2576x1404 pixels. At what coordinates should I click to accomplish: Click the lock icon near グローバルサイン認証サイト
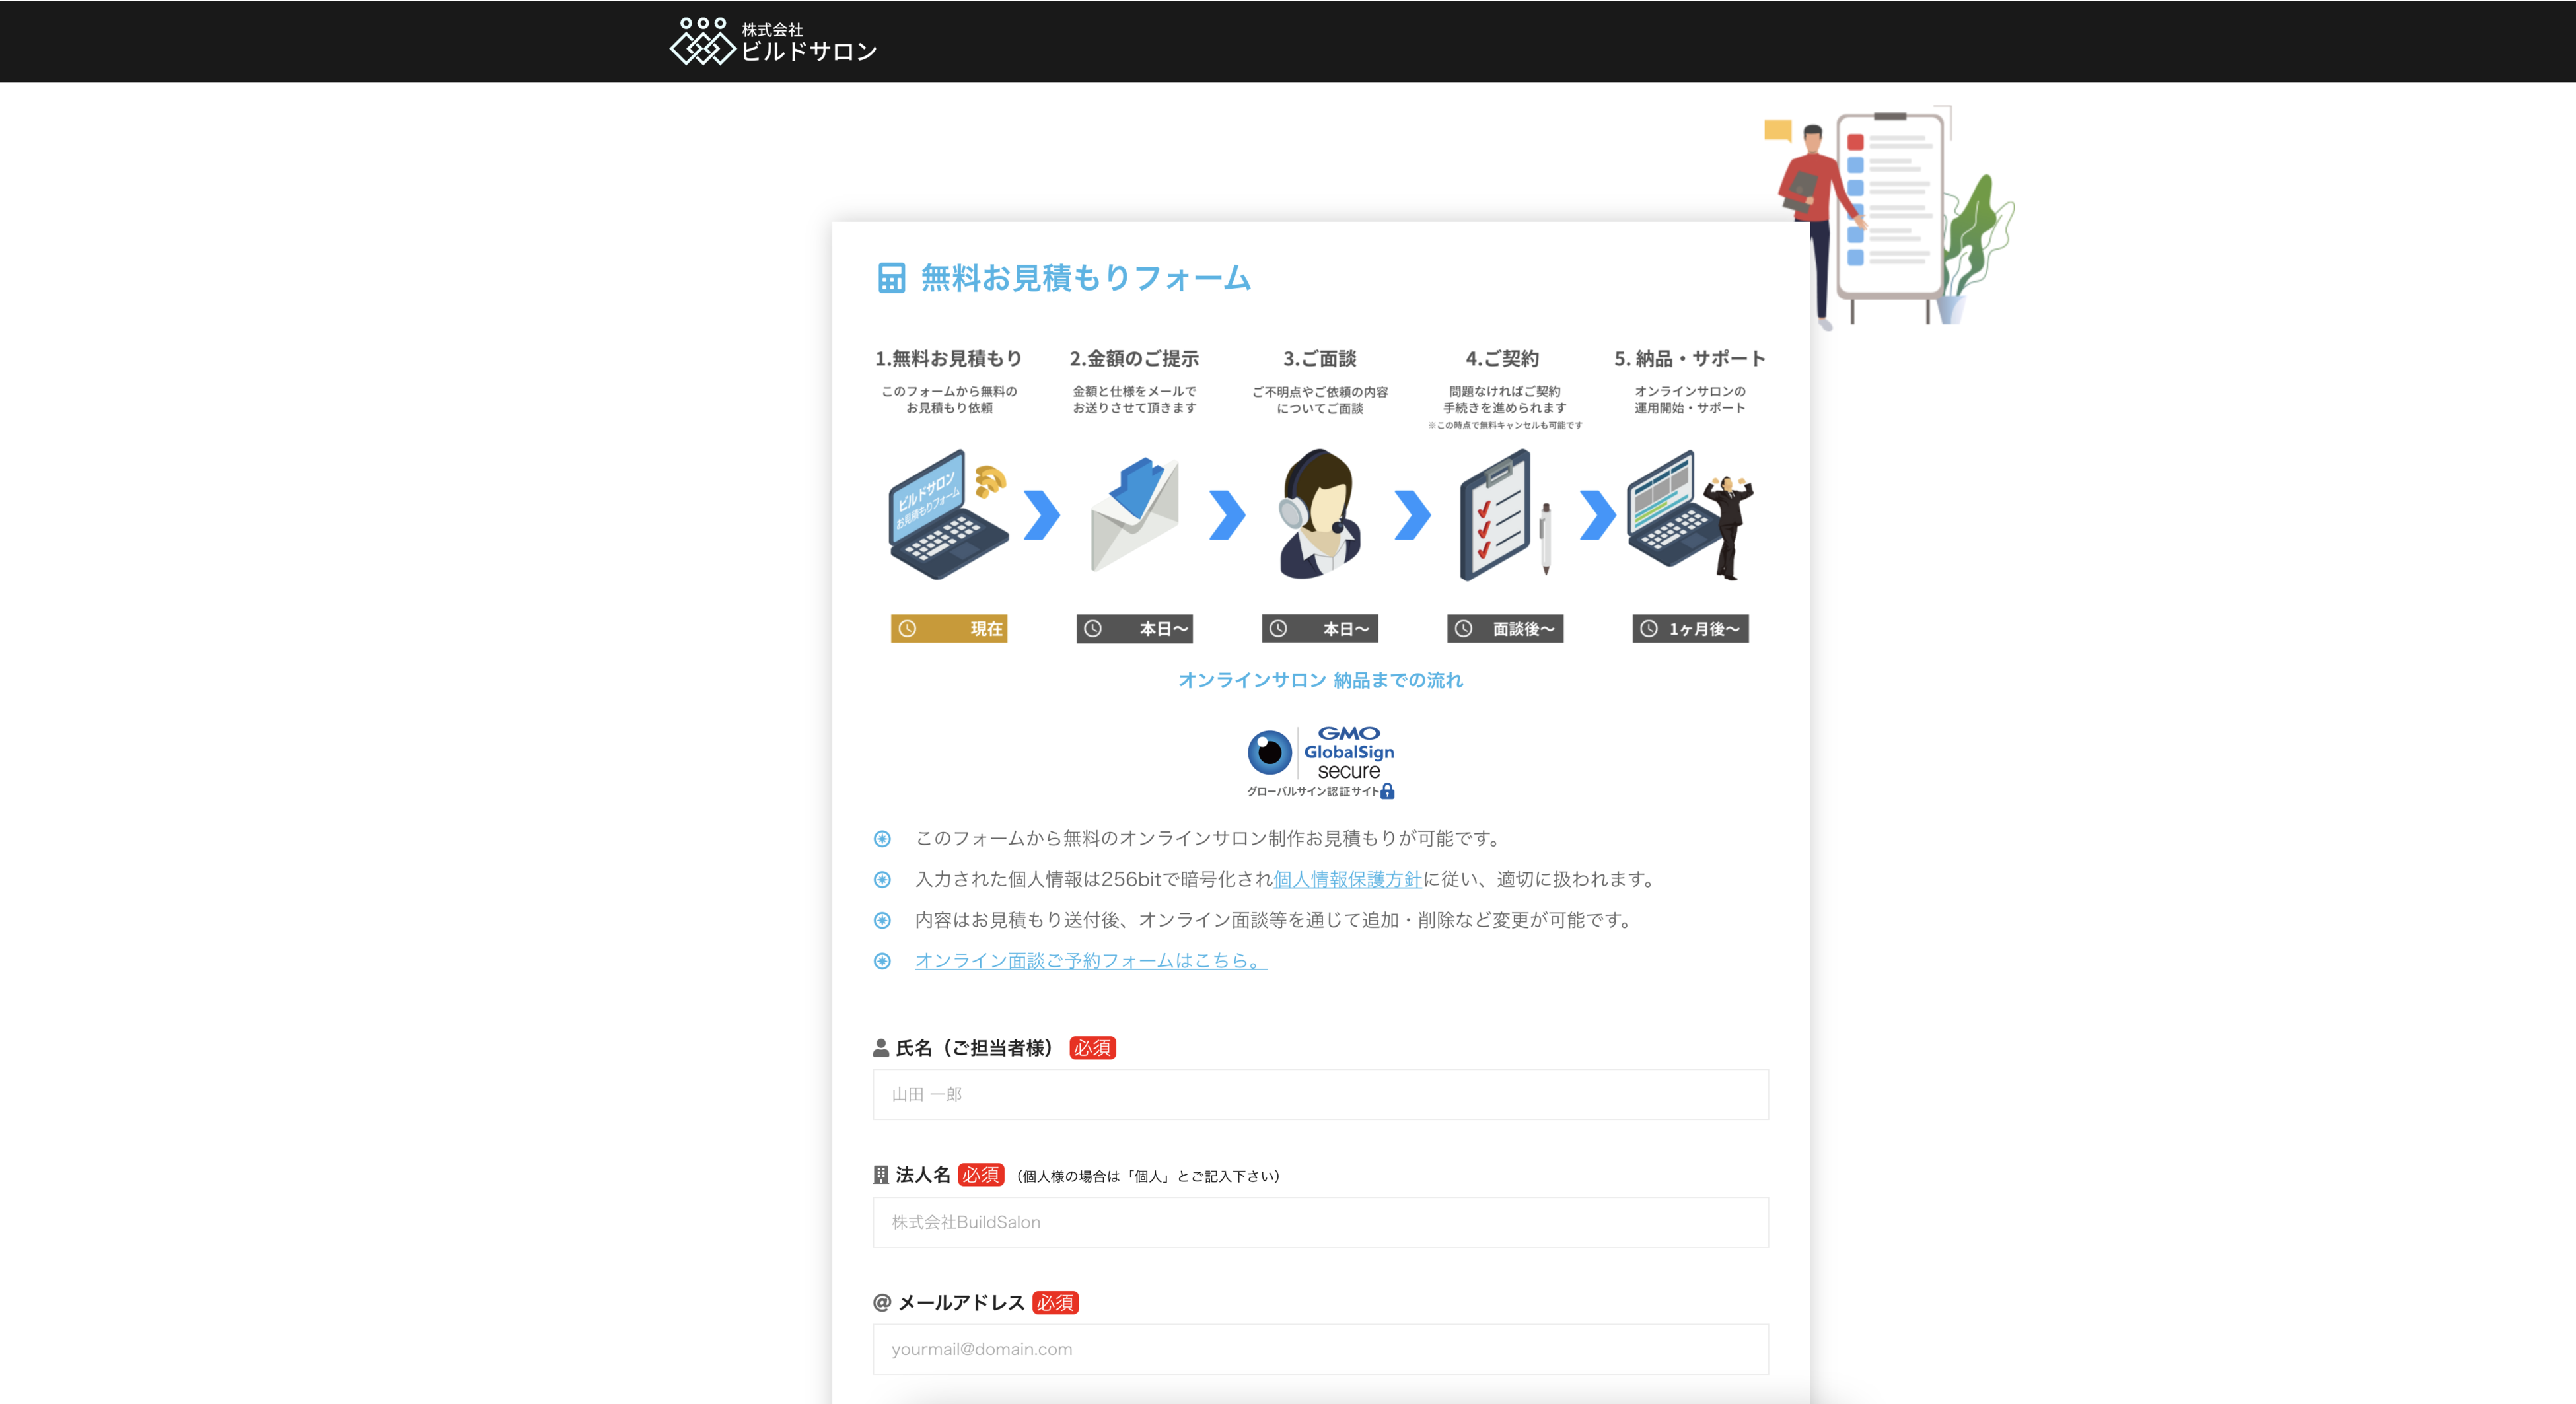1389,792
